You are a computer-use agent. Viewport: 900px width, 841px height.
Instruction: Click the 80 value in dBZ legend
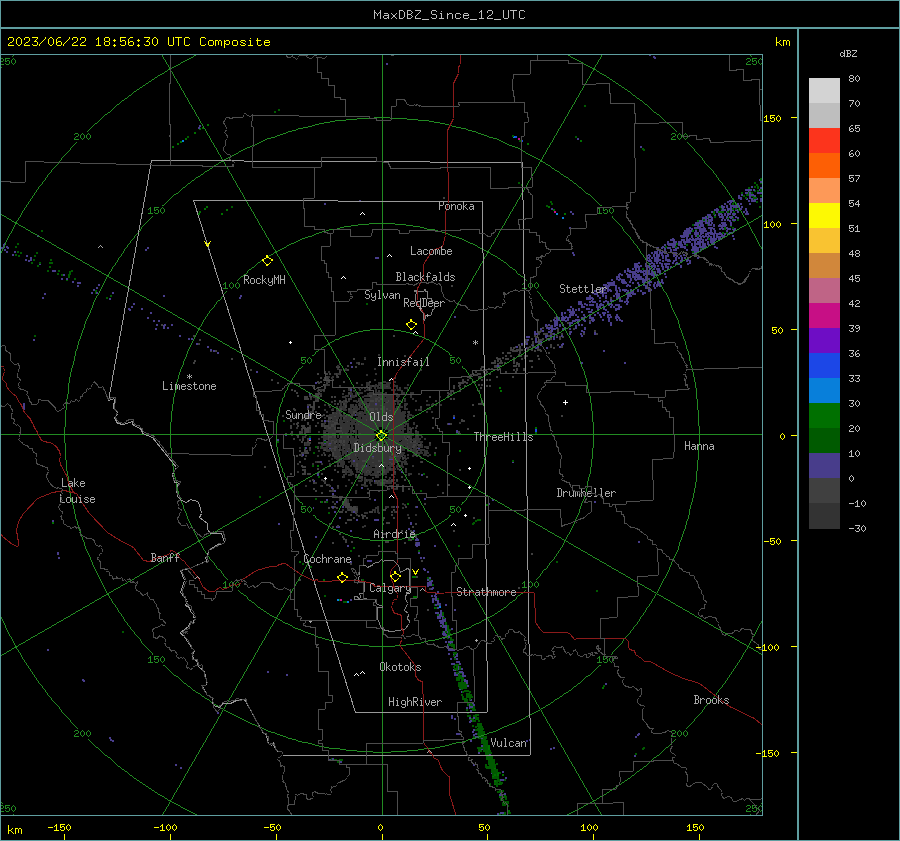[x=854, y=79]
